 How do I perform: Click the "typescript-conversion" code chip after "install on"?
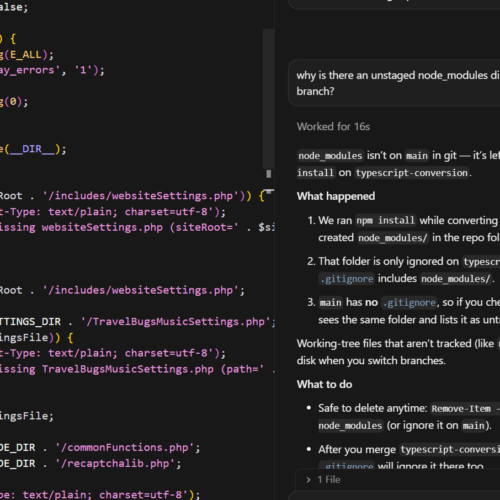[x=412, y=173]
